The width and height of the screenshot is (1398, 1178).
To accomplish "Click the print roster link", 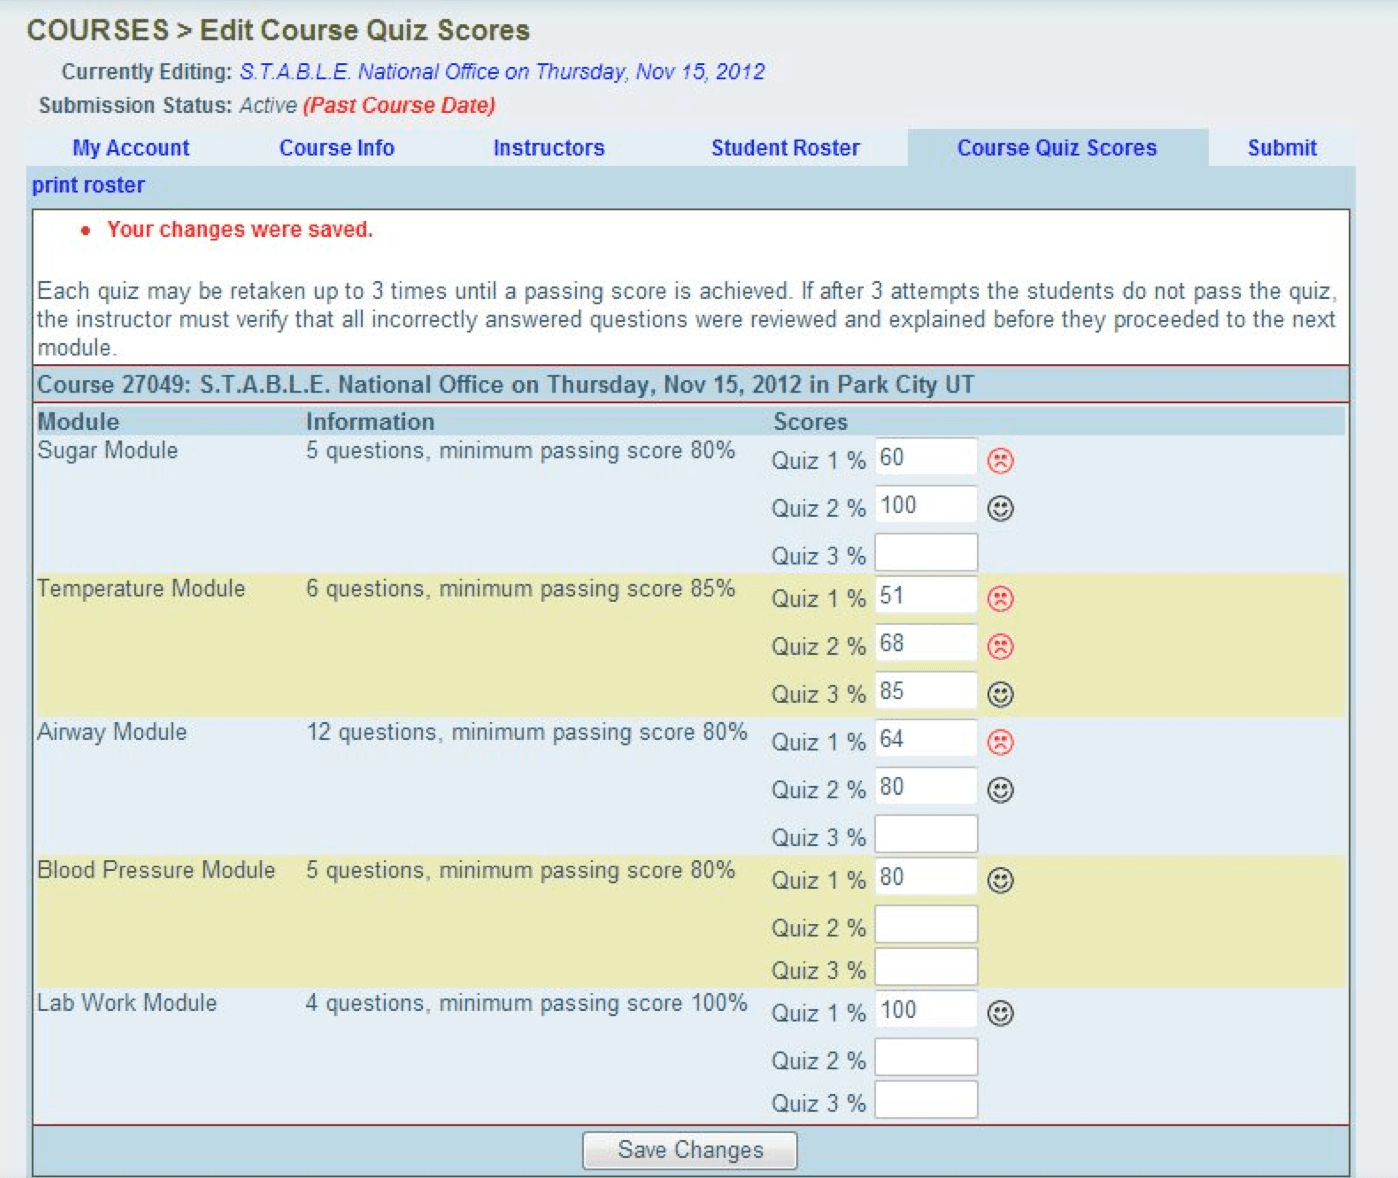I will (88, 185).
